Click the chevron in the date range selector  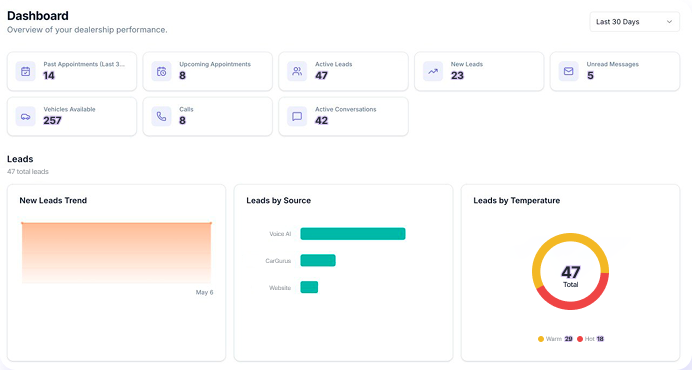coord(669,22)
